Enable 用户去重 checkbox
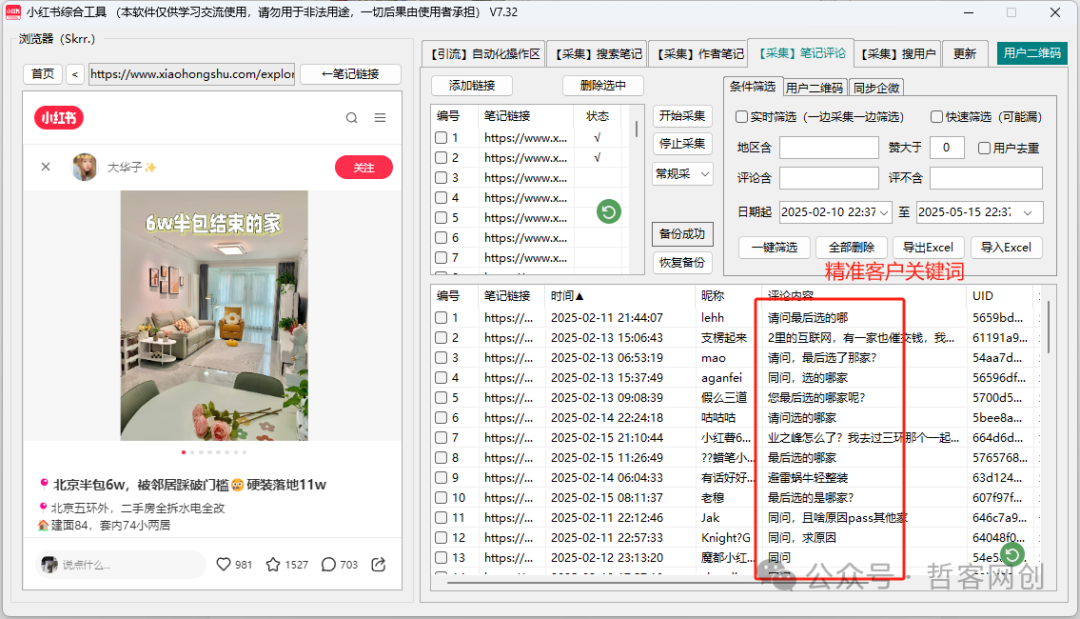 (984, 148)
